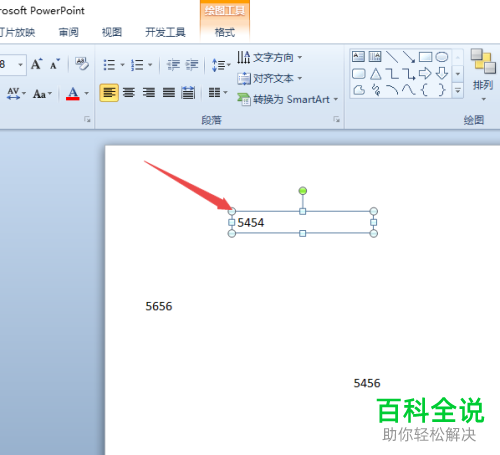Click 转换为 SmartArt button

pyautogui.click(x=287, y=99)
